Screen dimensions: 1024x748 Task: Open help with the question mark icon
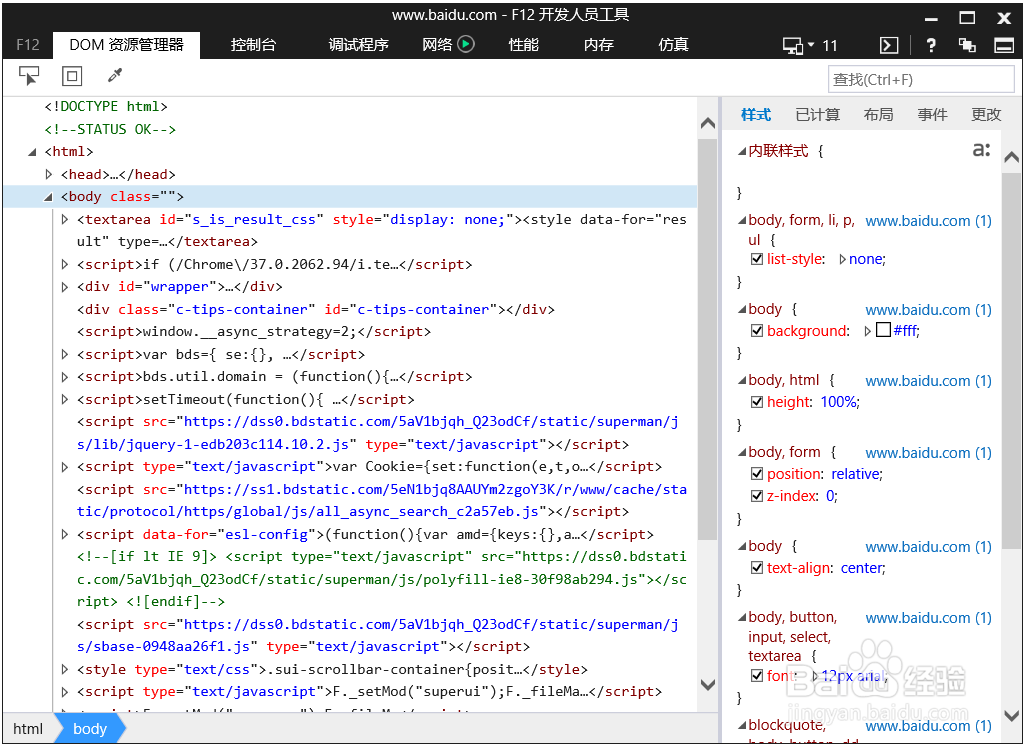931,45
